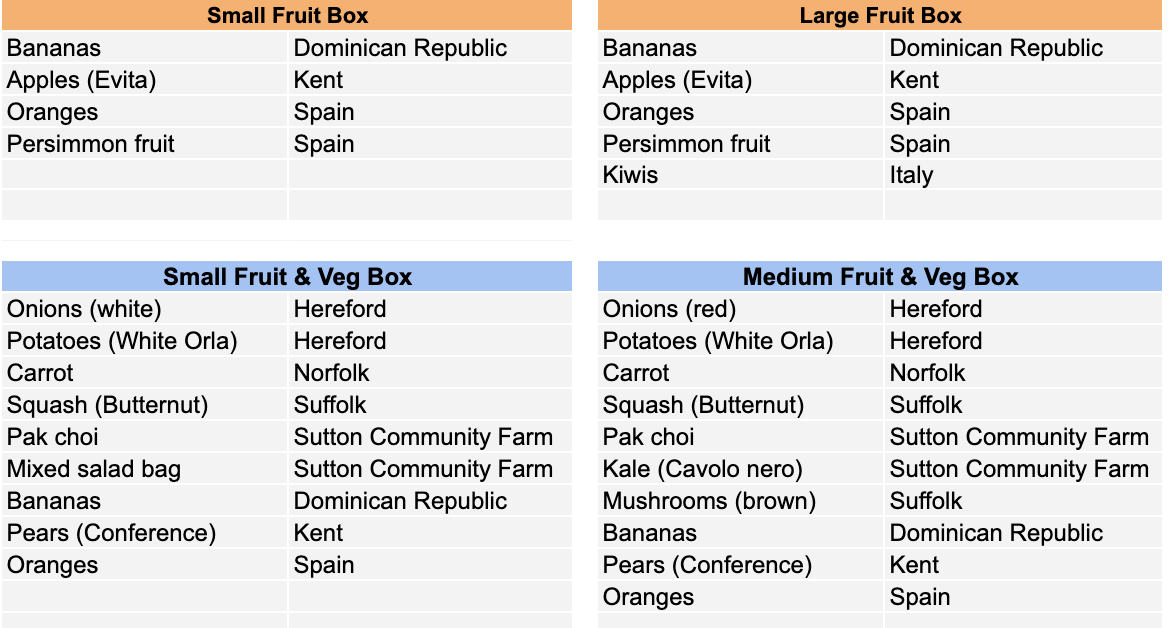
Task: Select Apples (Evita) in Large Fruit Box
Action: click(740, 79)
